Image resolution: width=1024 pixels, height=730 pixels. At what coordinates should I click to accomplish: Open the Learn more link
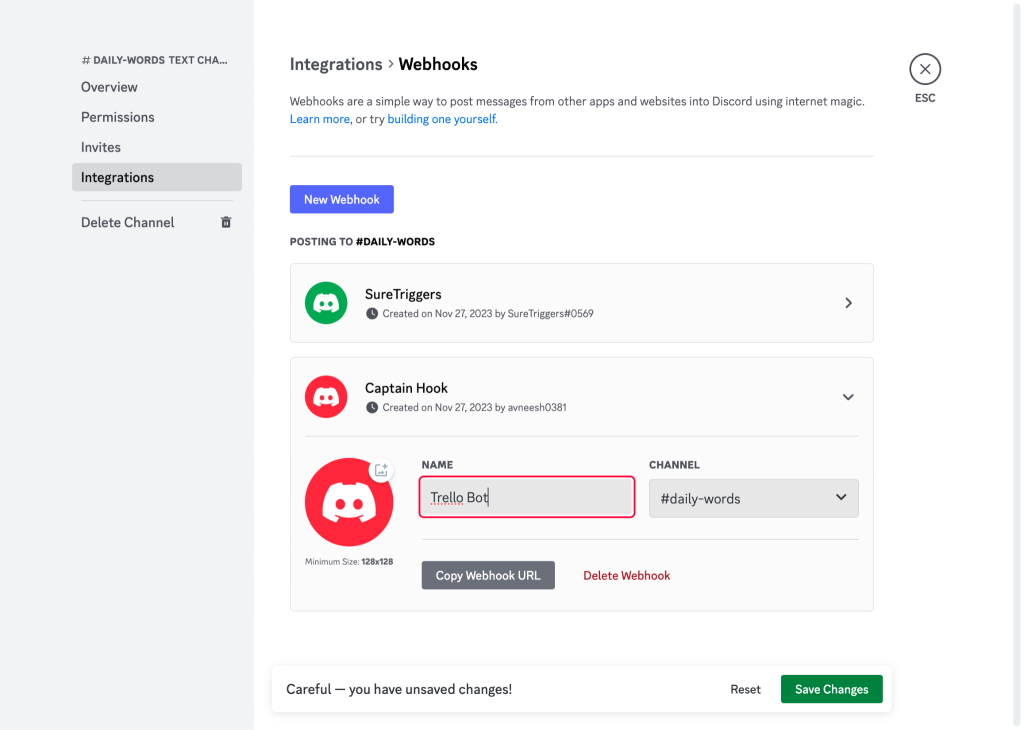point(319,118)
